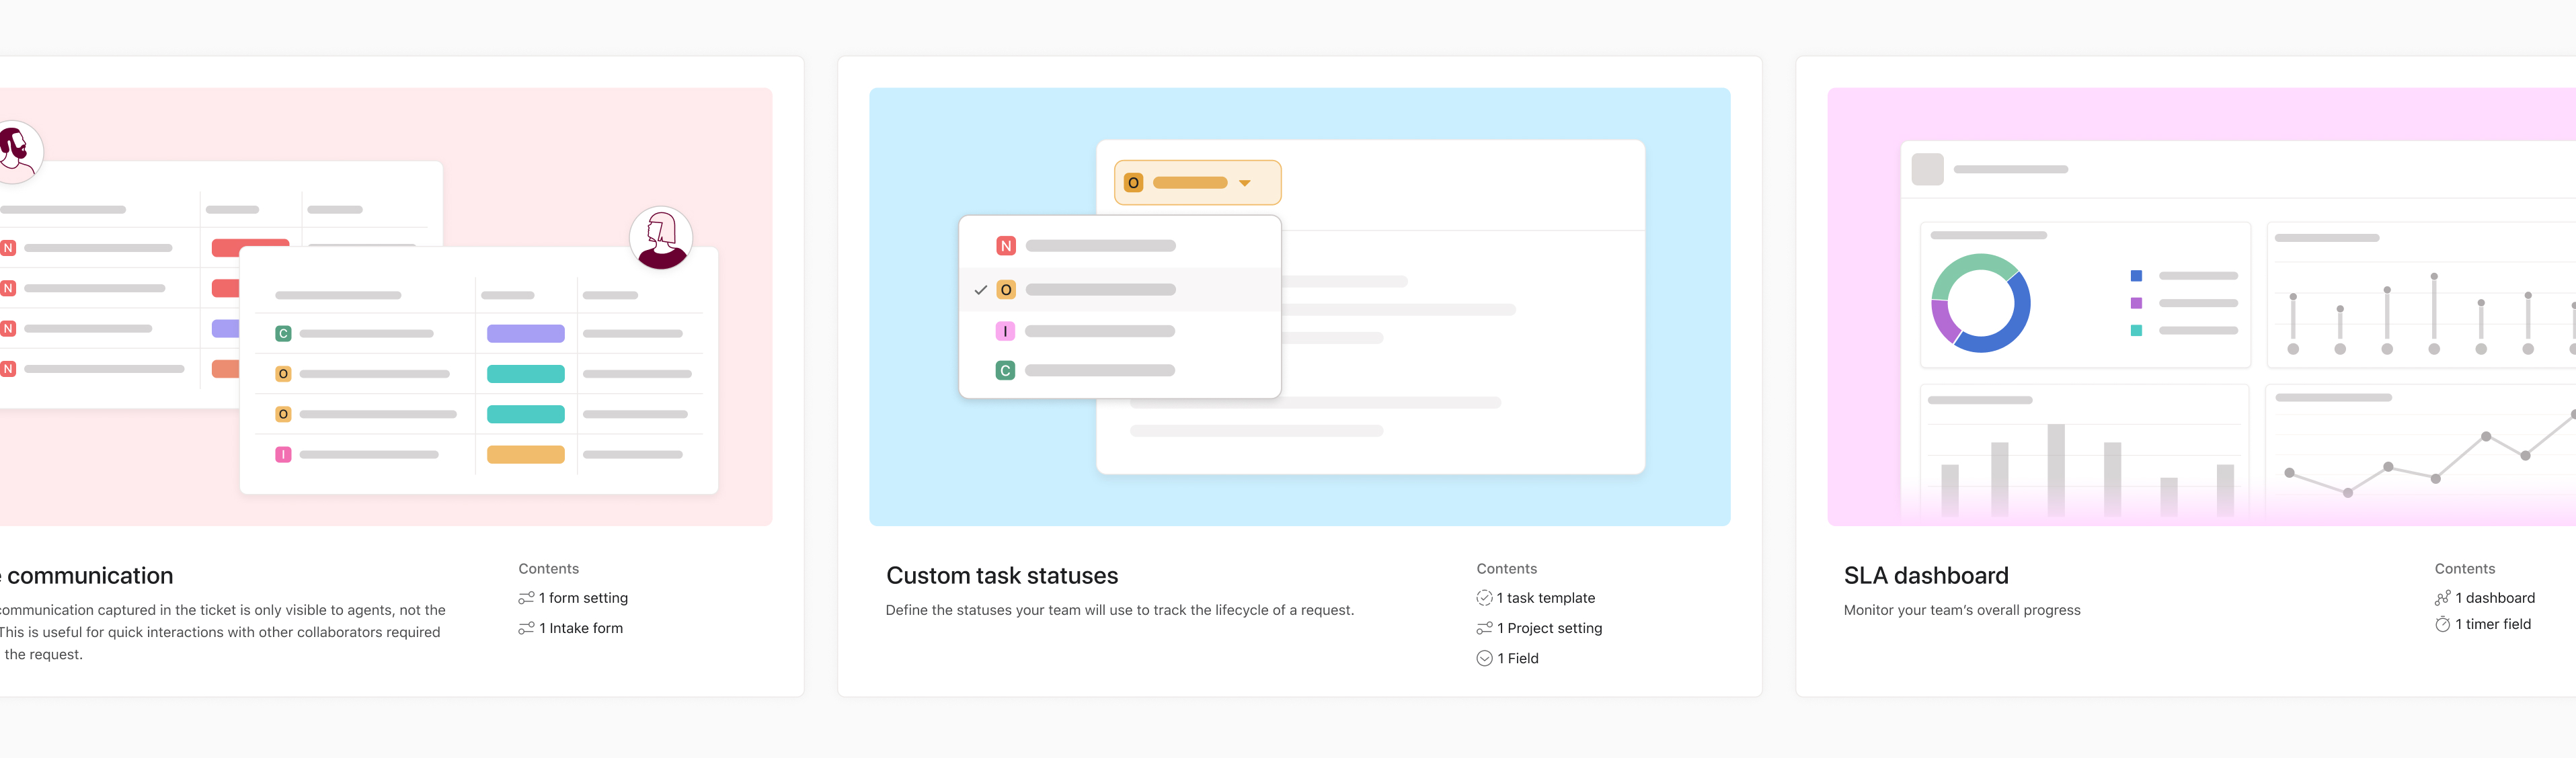Open the Custom task statuses title

click(x=1001, y=576)
